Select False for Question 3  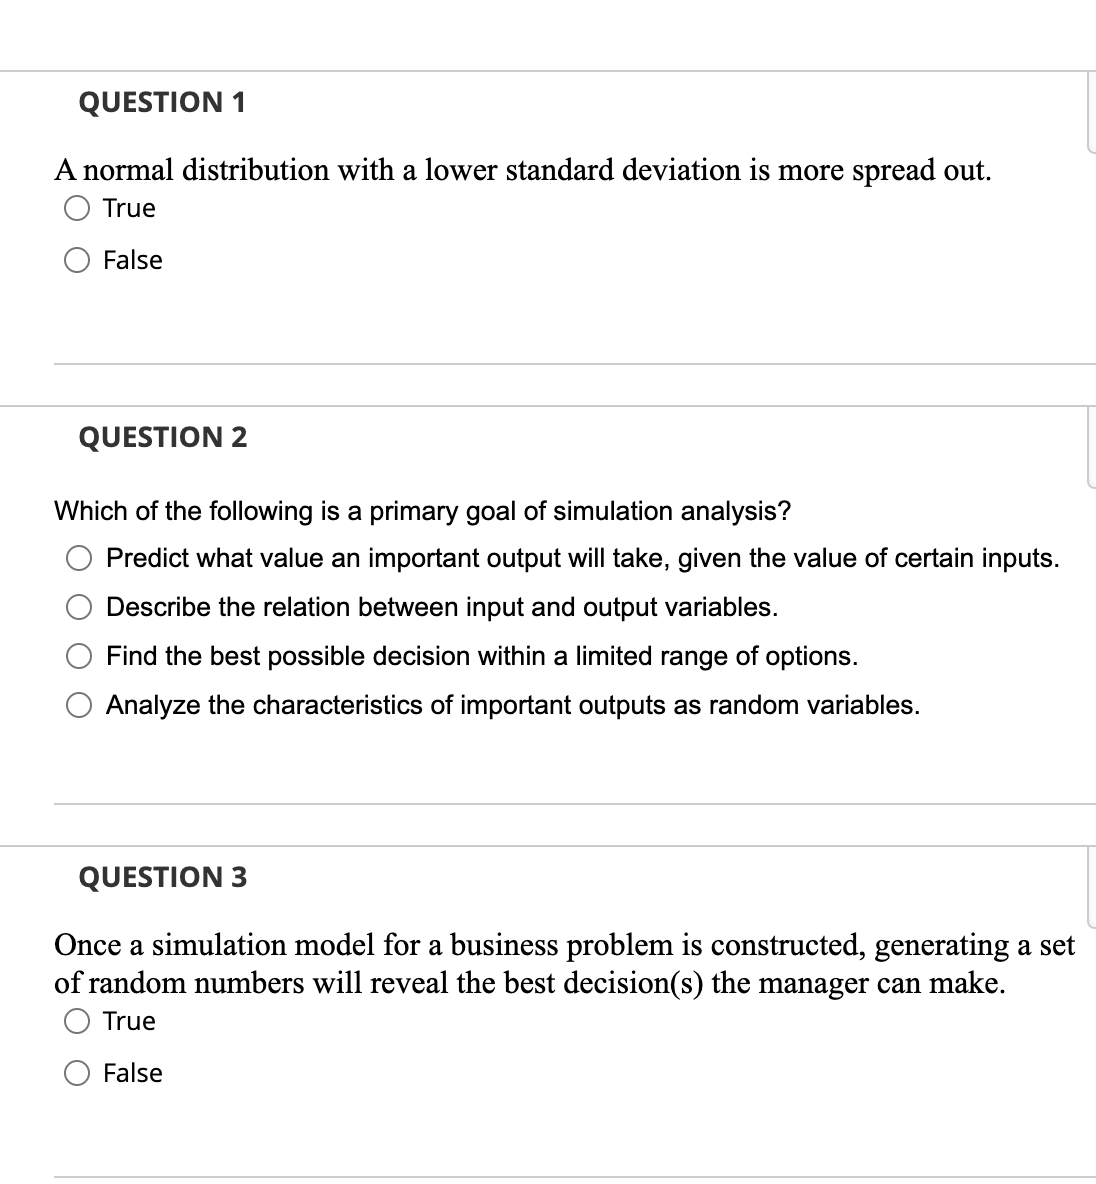pos(77,1073)
